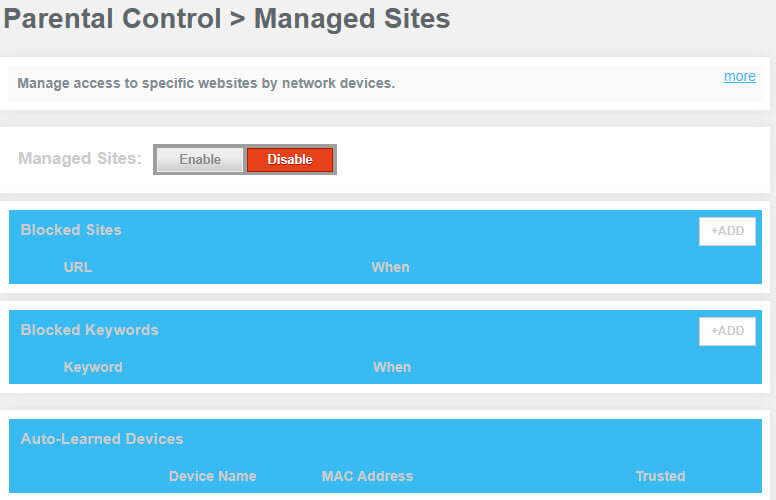Click the Trusted column header
Screen dimensions: 776x500
tap(660, 476)
